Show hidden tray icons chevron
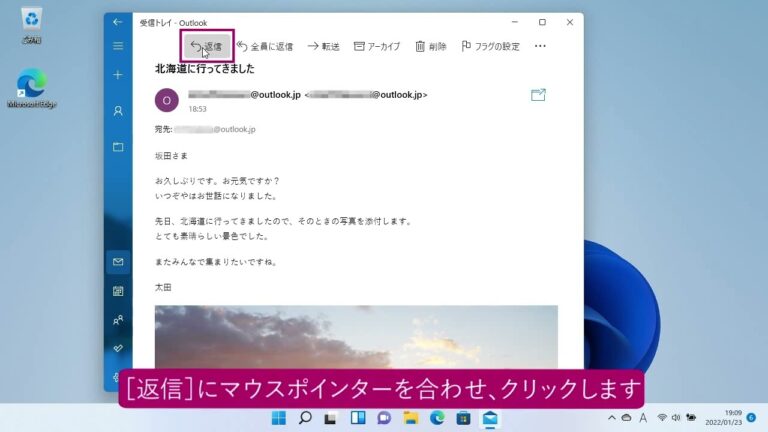 click(612, 418)
